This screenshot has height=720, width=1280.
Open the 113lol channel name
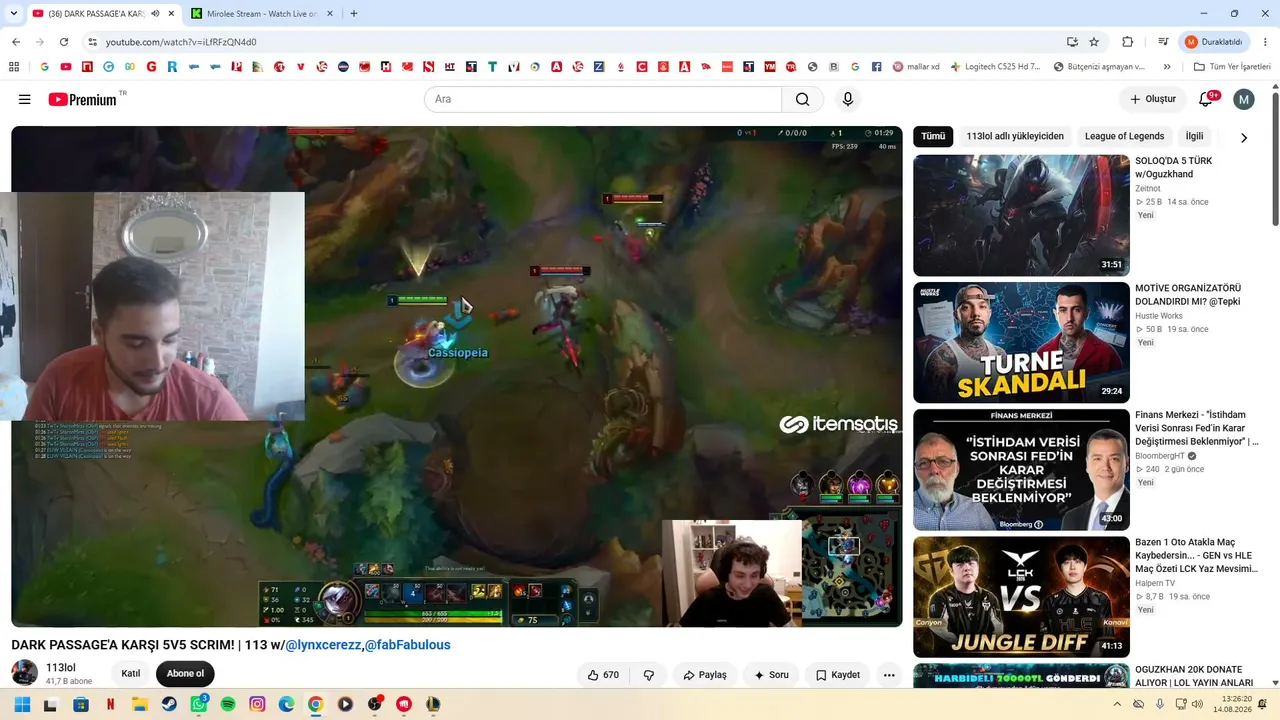[61, 668]
